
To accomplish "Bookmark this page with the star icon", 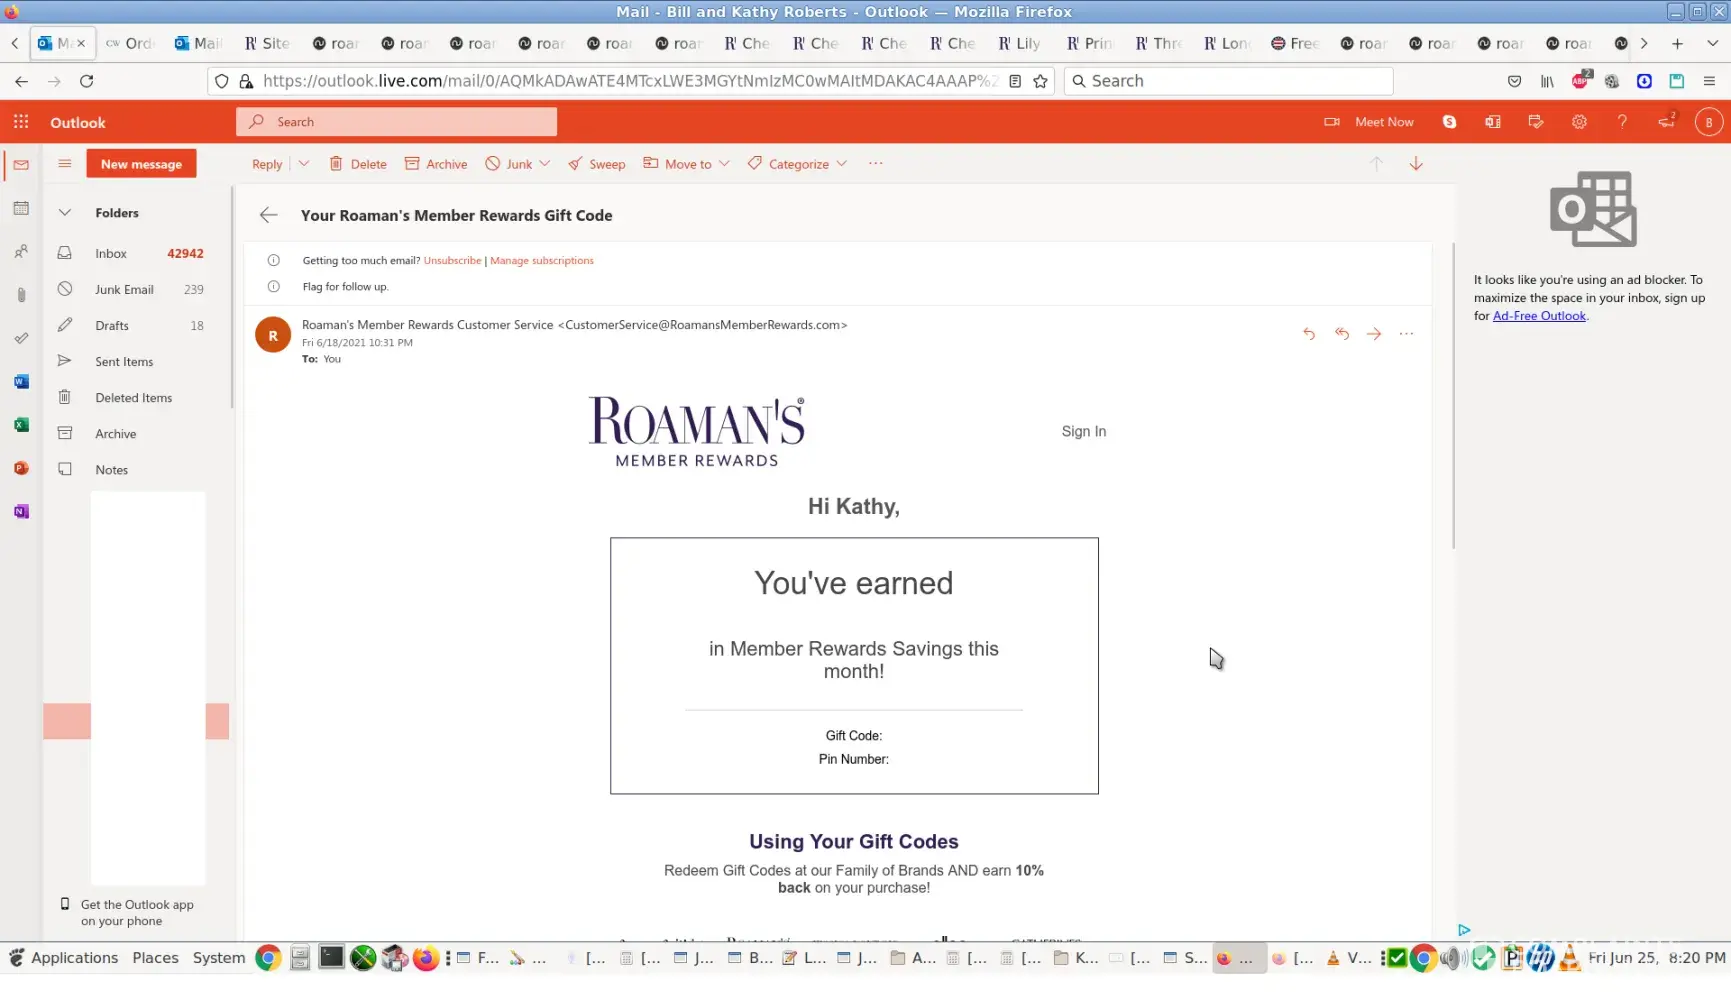I will pyautogui.click(x=1041, y=81).
